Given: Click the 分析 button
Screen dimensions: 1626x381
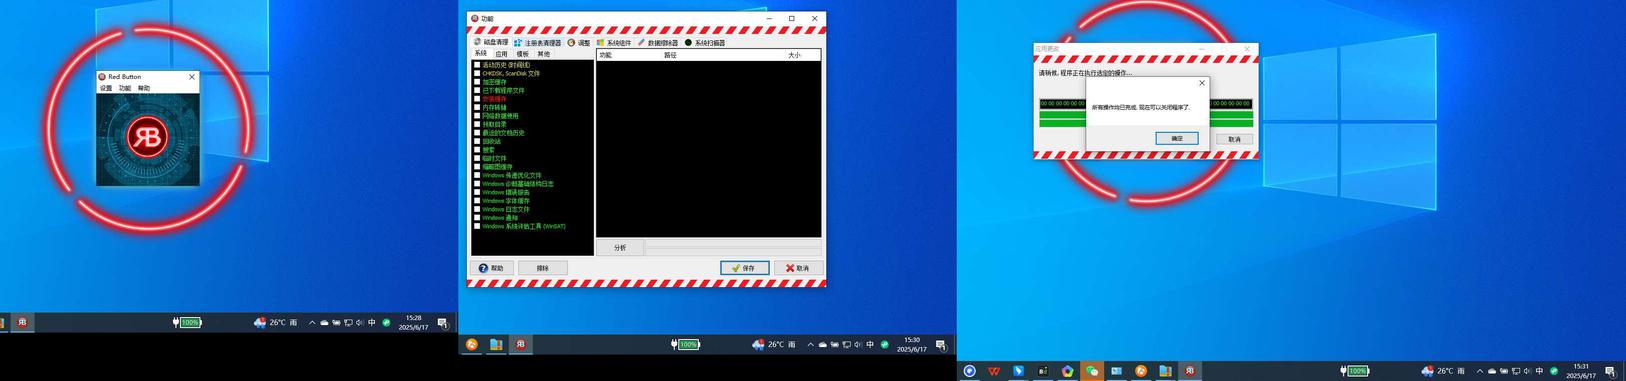Looking at the screenshot, I should 620,247.
